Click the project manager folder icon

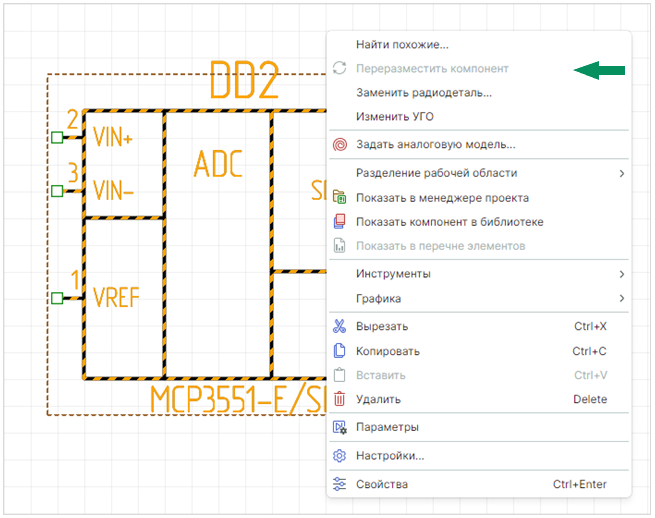pos(339,197)
